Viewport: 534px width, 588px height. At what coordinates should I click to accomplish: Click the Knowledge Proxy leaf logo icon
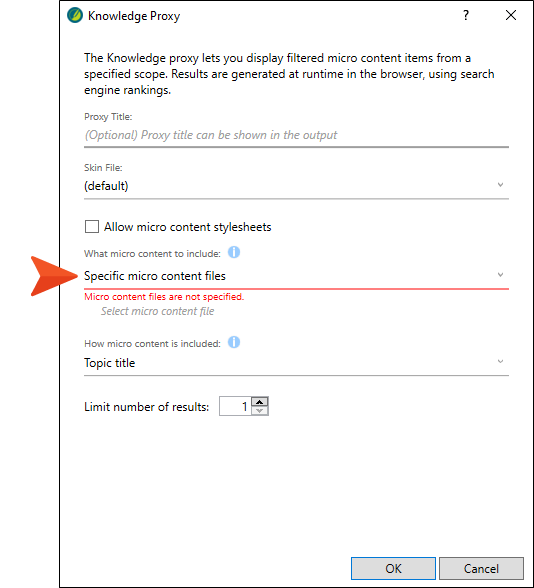tap(75, 15)
